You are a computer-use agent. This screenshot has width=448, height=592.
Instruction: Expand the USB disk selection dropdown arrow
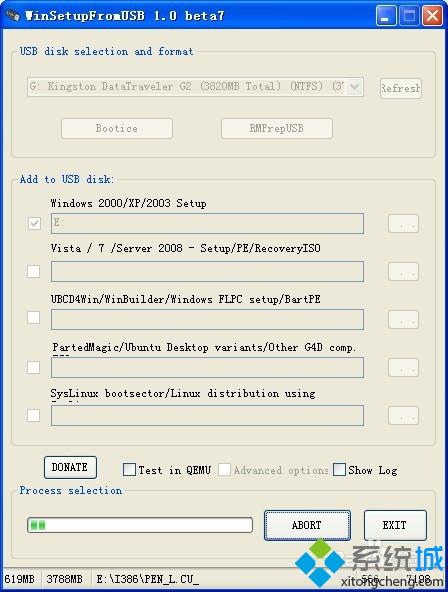click(x=354, y=87)
